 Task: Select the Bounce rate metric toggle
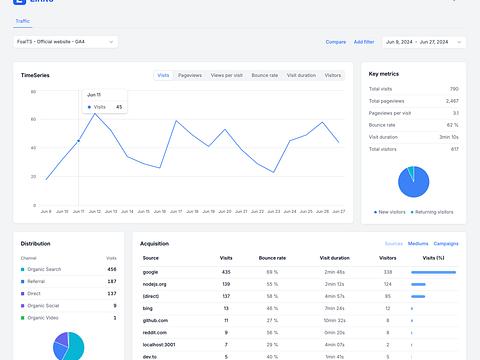coord(265,75)
